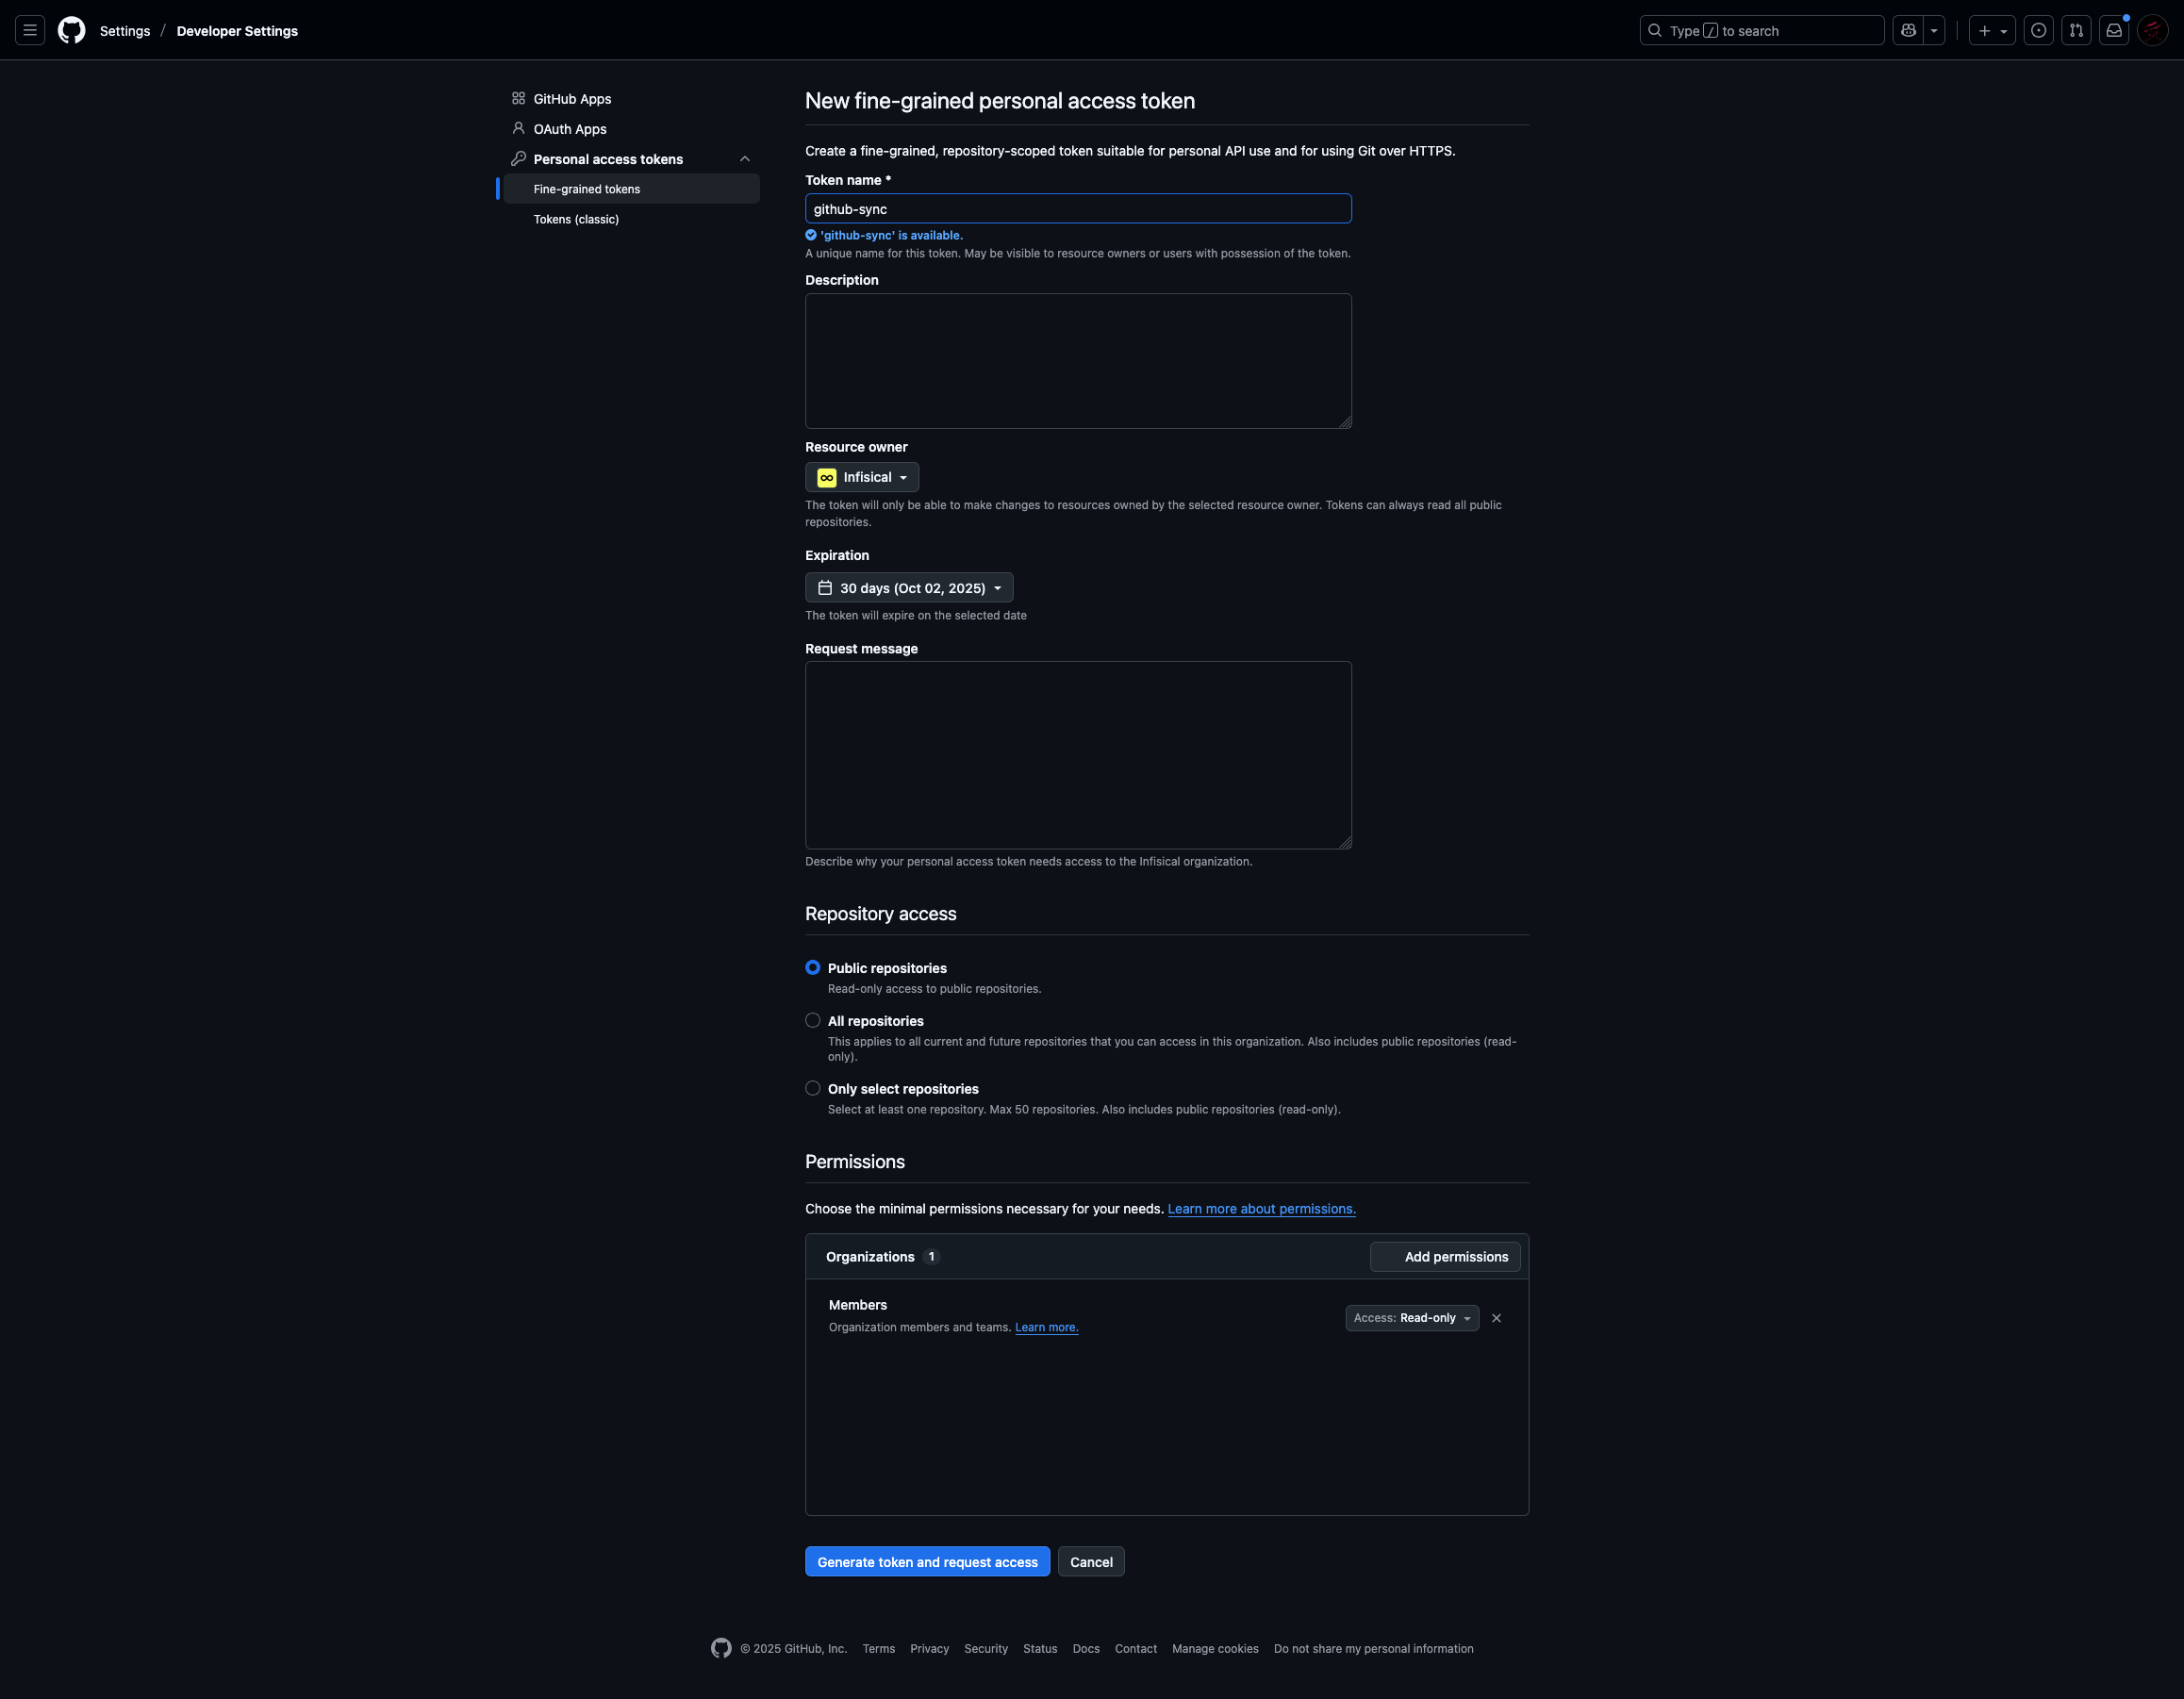The width and height of the screenshot is (2184, 1699).
Task: Open the Contact footer link
Action: 1136,1649
